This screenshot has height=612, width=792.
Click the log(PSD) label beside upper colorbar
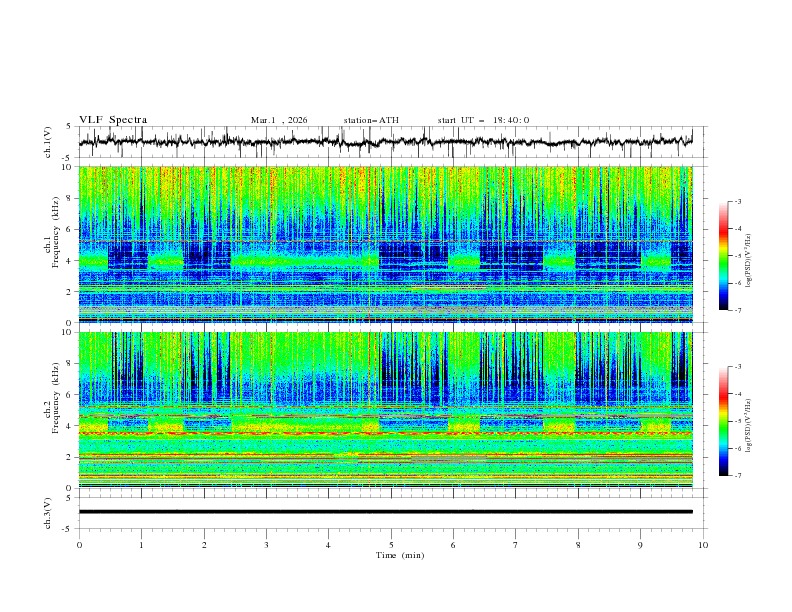(748, 261)
